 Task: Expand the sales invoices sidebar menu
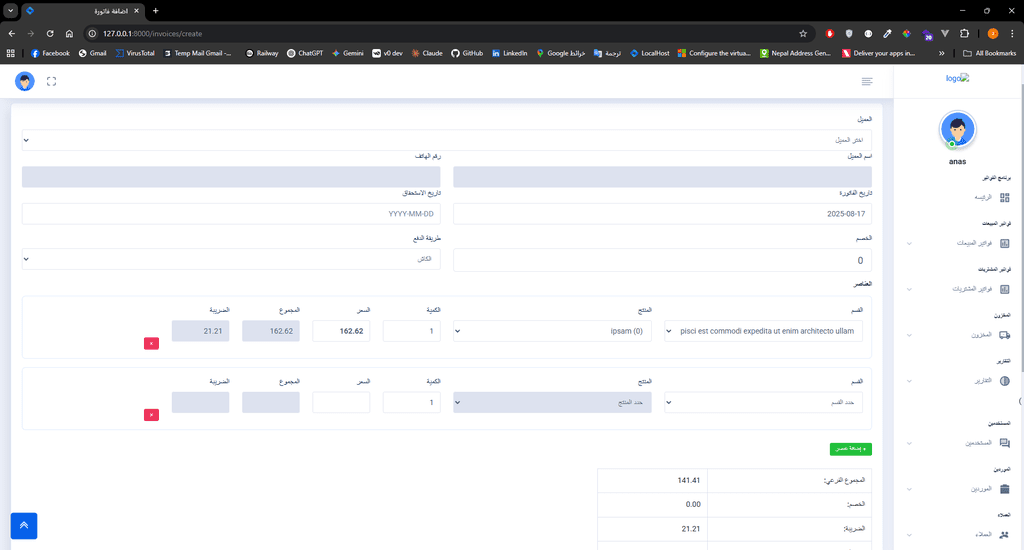pos(909,244)
